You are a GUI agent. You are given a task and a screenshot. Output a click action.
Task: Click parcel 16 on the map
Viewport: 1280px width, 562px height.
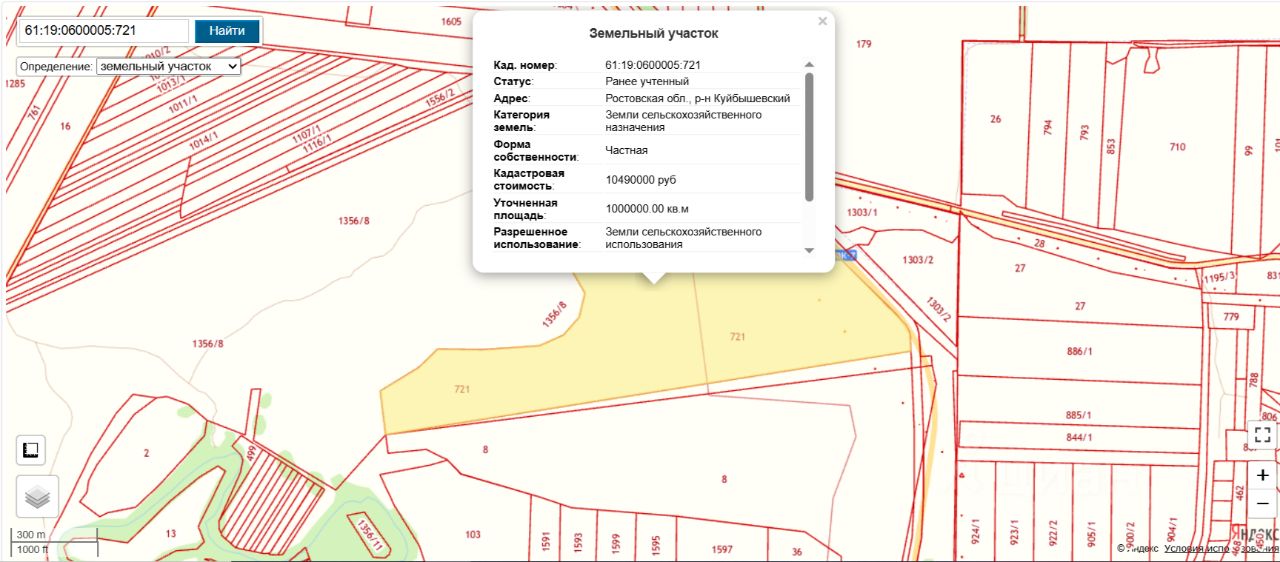[65, 126]
